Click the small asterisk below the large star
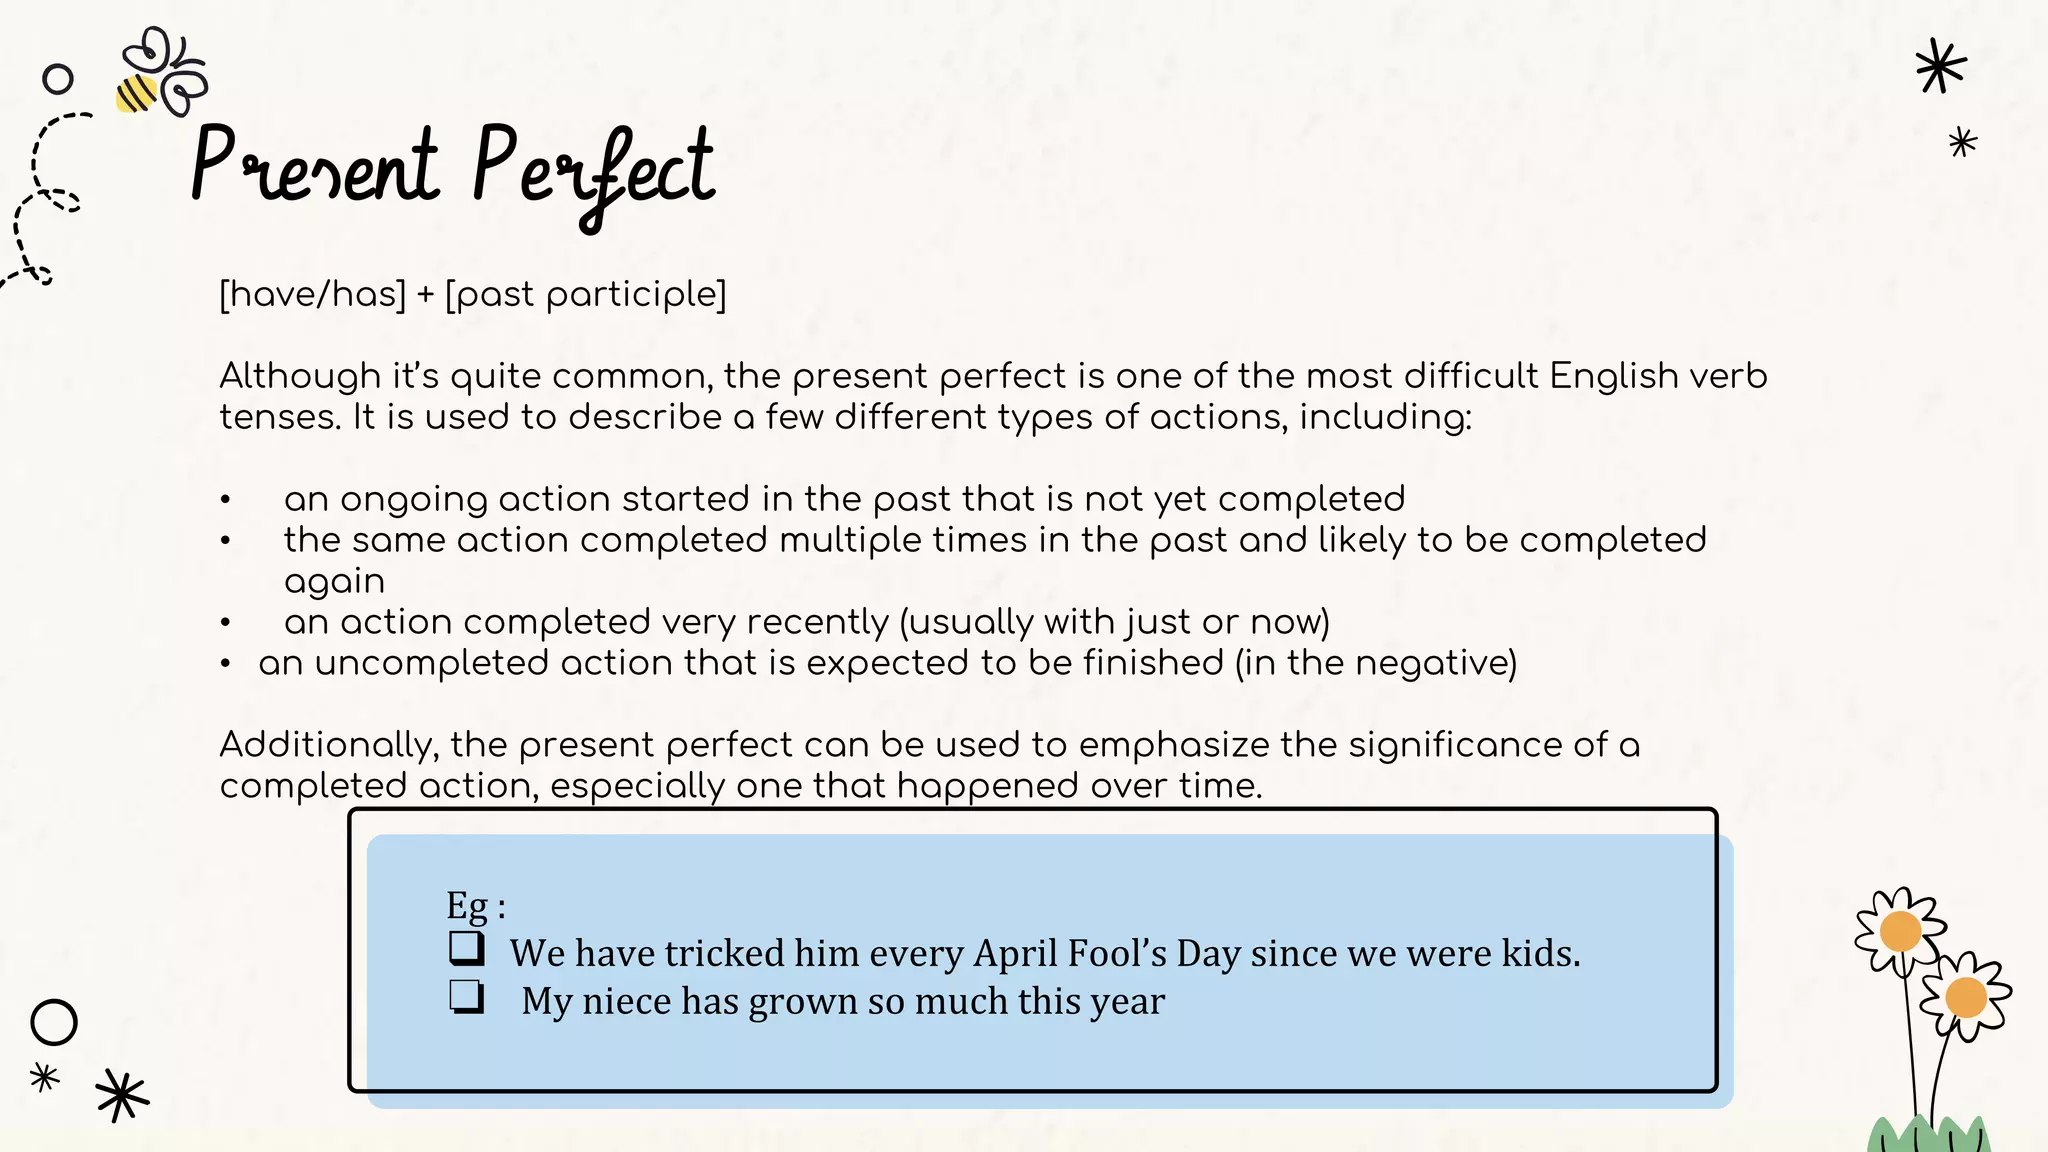 (x=1963, y=143)
